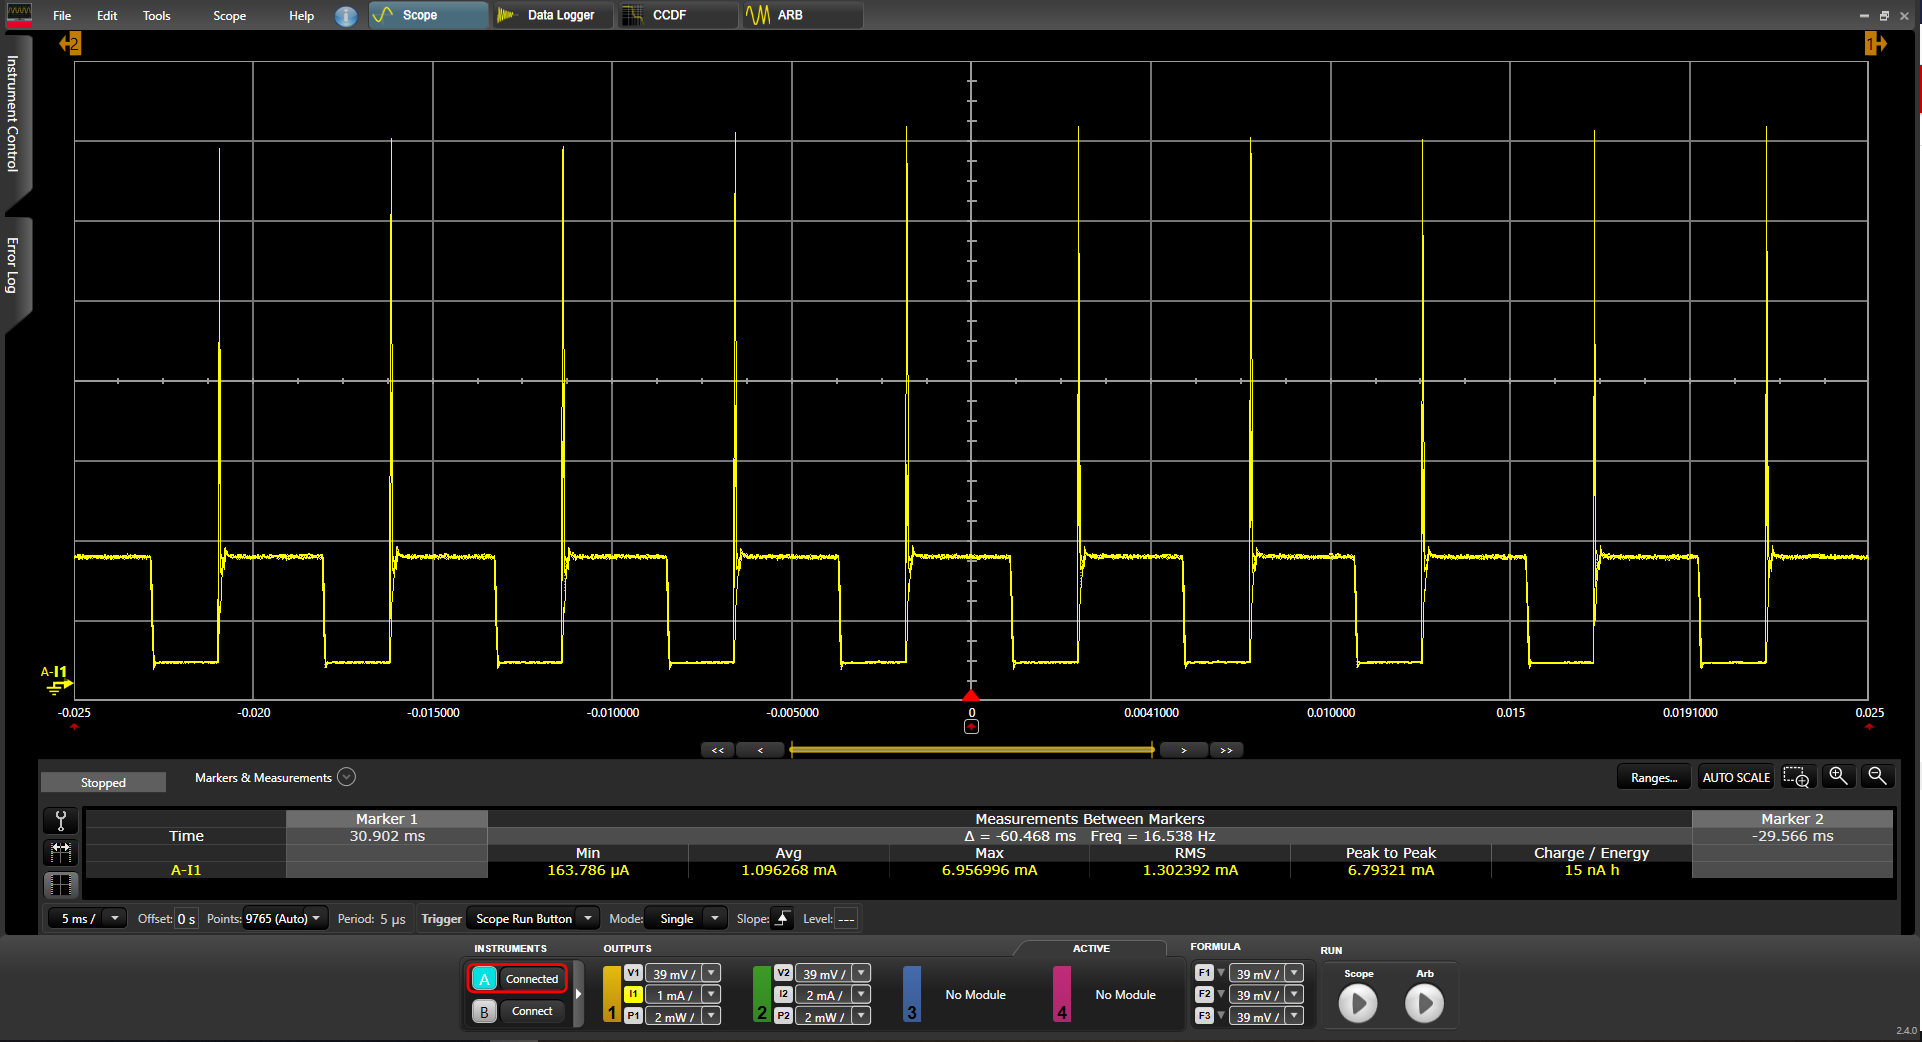Collapse the Markers & Measurements panel
This screenshot has width=1922, height=1042.
tap(347, 777)
